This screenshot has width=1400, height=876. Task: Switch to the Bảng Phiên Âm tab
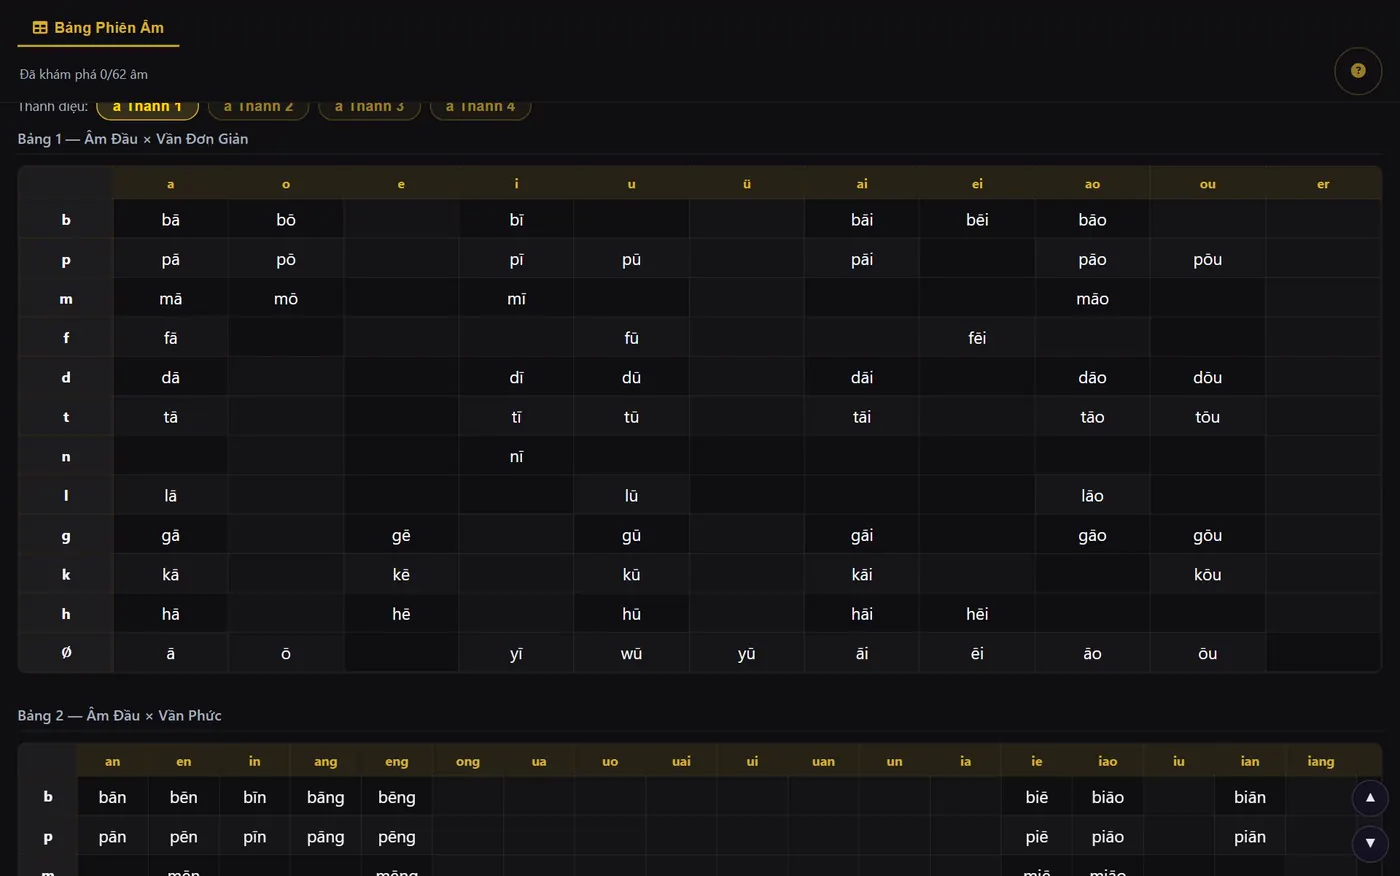pos(98,28)
